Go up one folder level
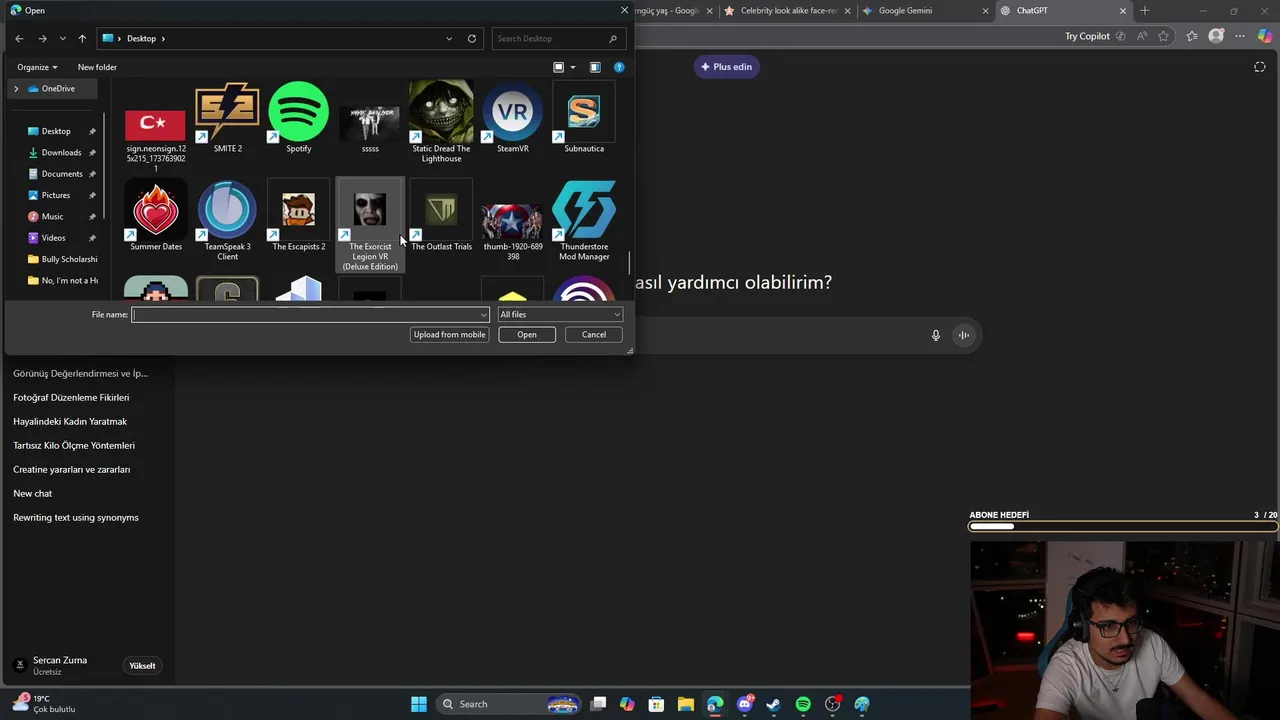 point(82,38)
